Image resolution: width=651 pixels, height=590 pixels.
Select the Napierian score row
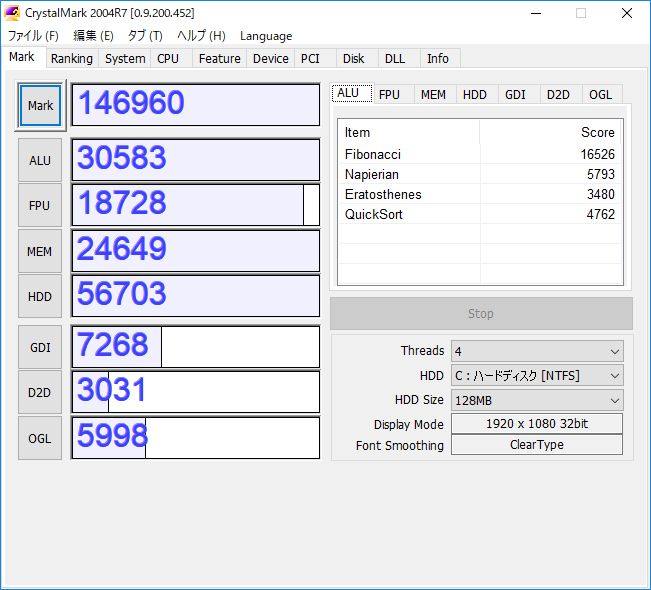coord(480,174)
